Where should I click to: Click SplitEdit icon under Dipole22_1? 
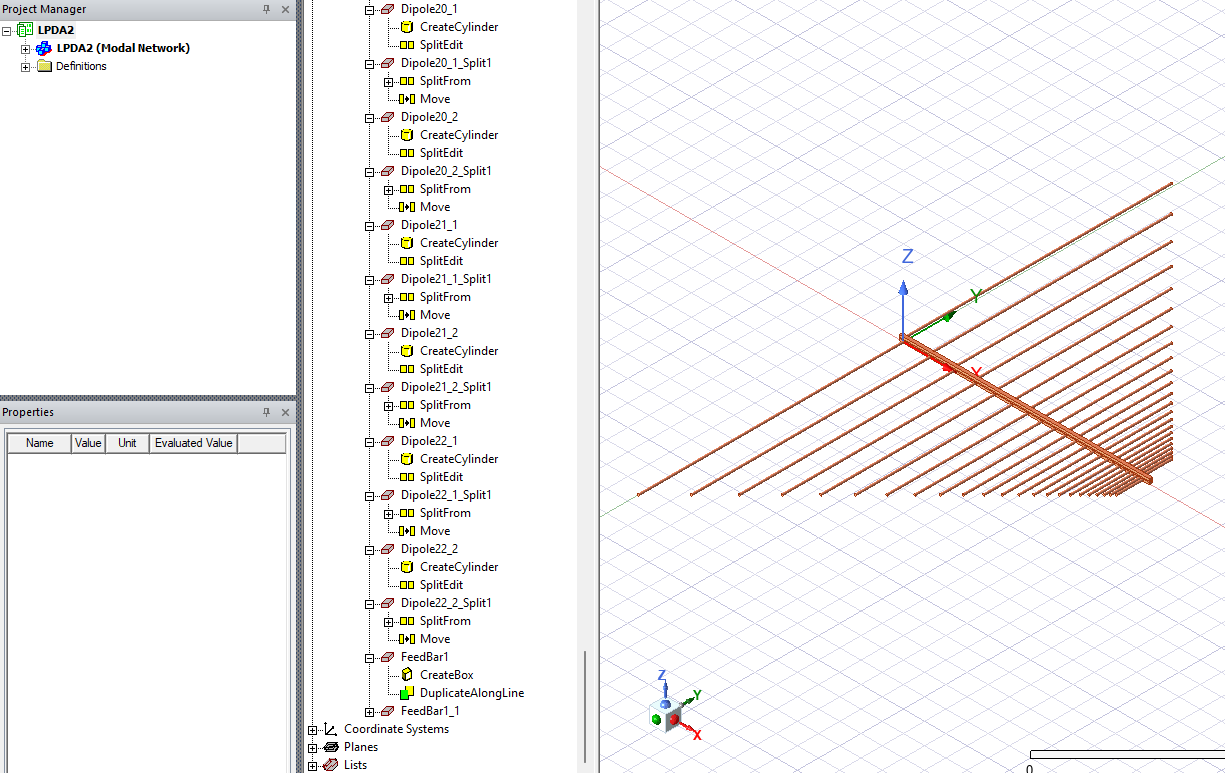point(407,477)
